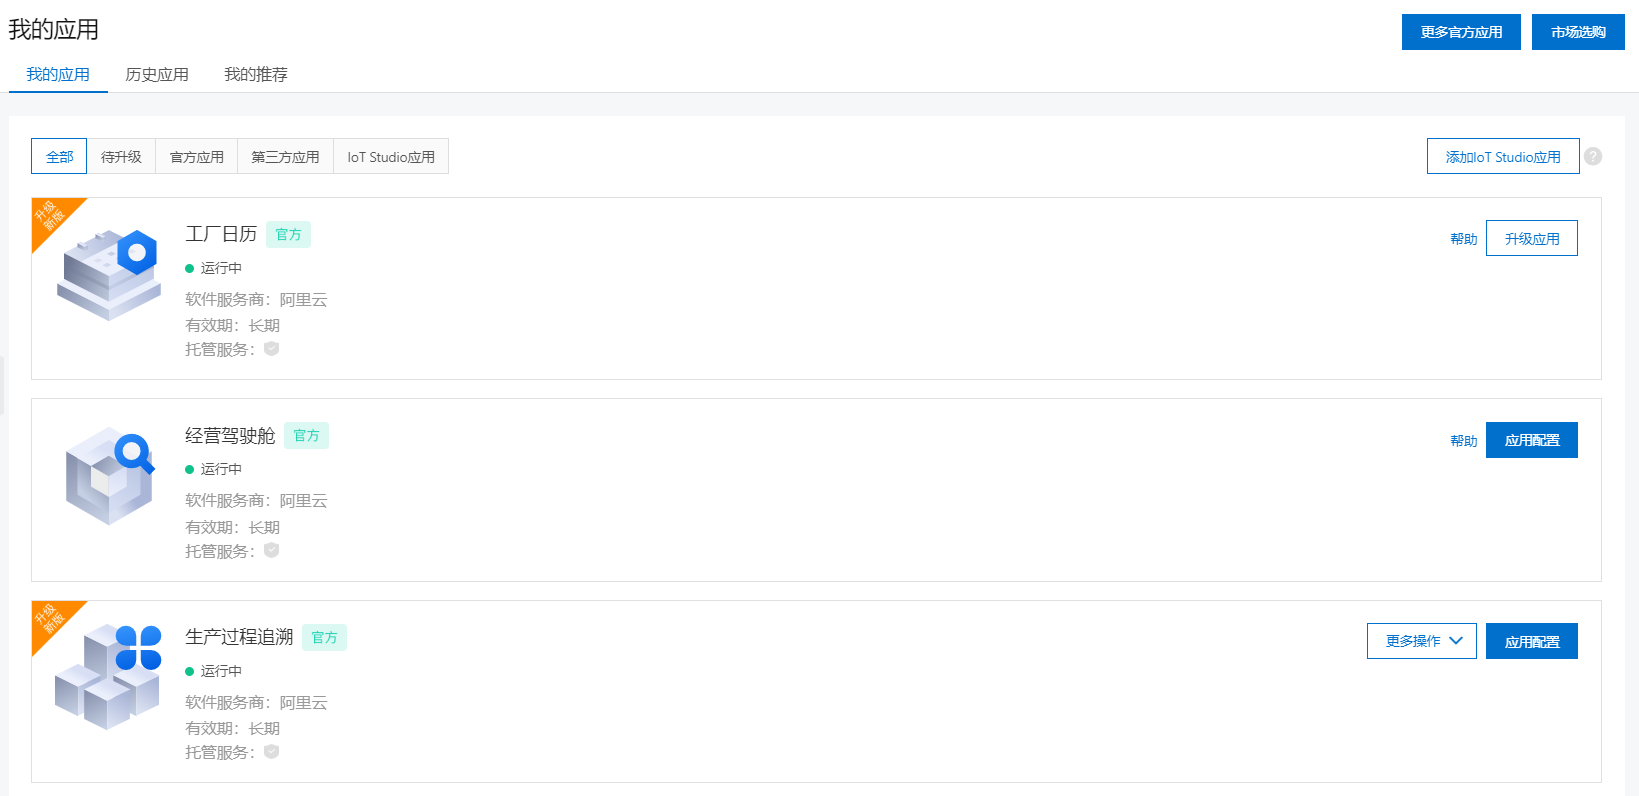The width and height of the screenshot is (1639, 796).
Task: Select the 全部 filter
Action: 59,157
